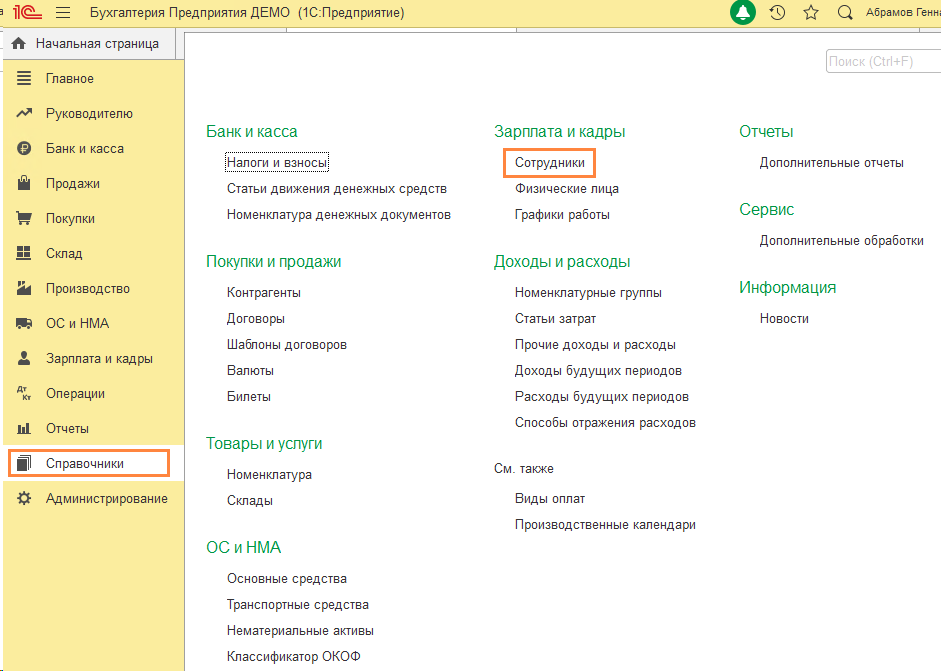This screenshot has width=941, height=671.
Task: Switch to Начальная страница tab
Action: 89,44
